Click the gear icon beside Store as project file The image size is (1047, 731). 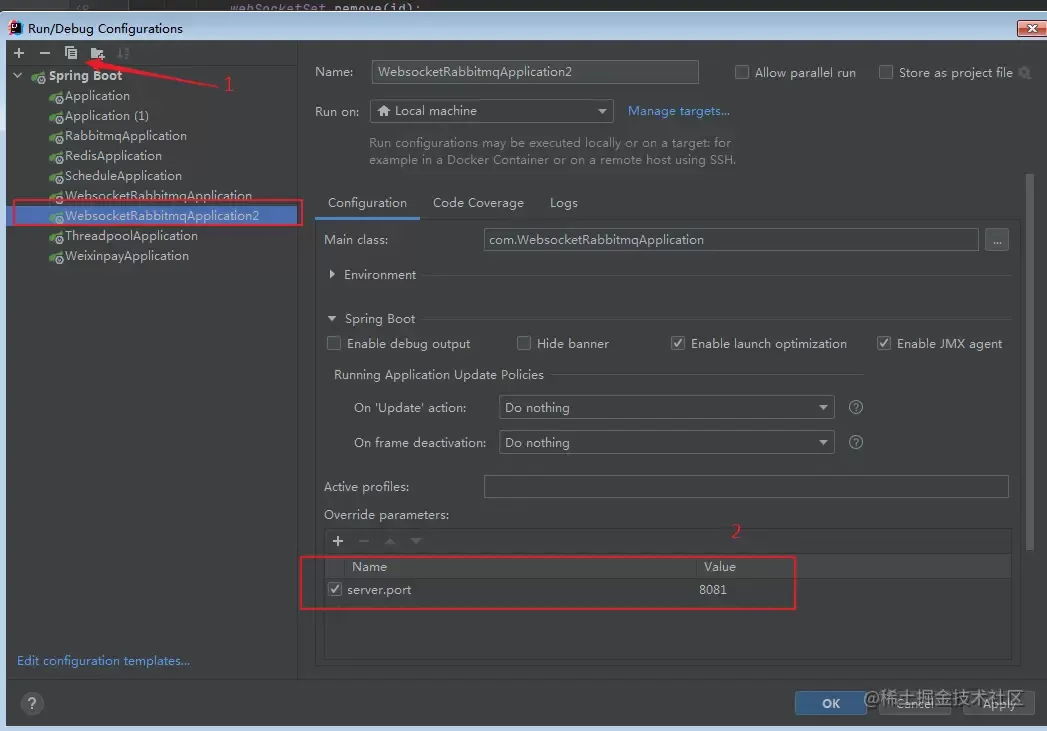[x=1025, y=73]
